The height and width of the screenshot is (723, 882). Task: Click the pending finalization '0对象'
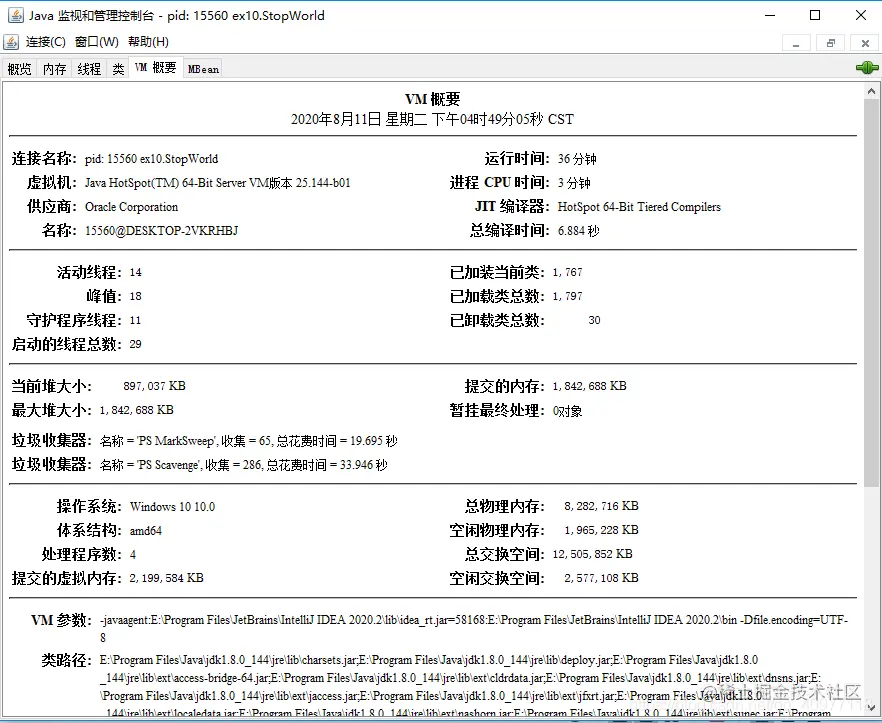[567, 411]
